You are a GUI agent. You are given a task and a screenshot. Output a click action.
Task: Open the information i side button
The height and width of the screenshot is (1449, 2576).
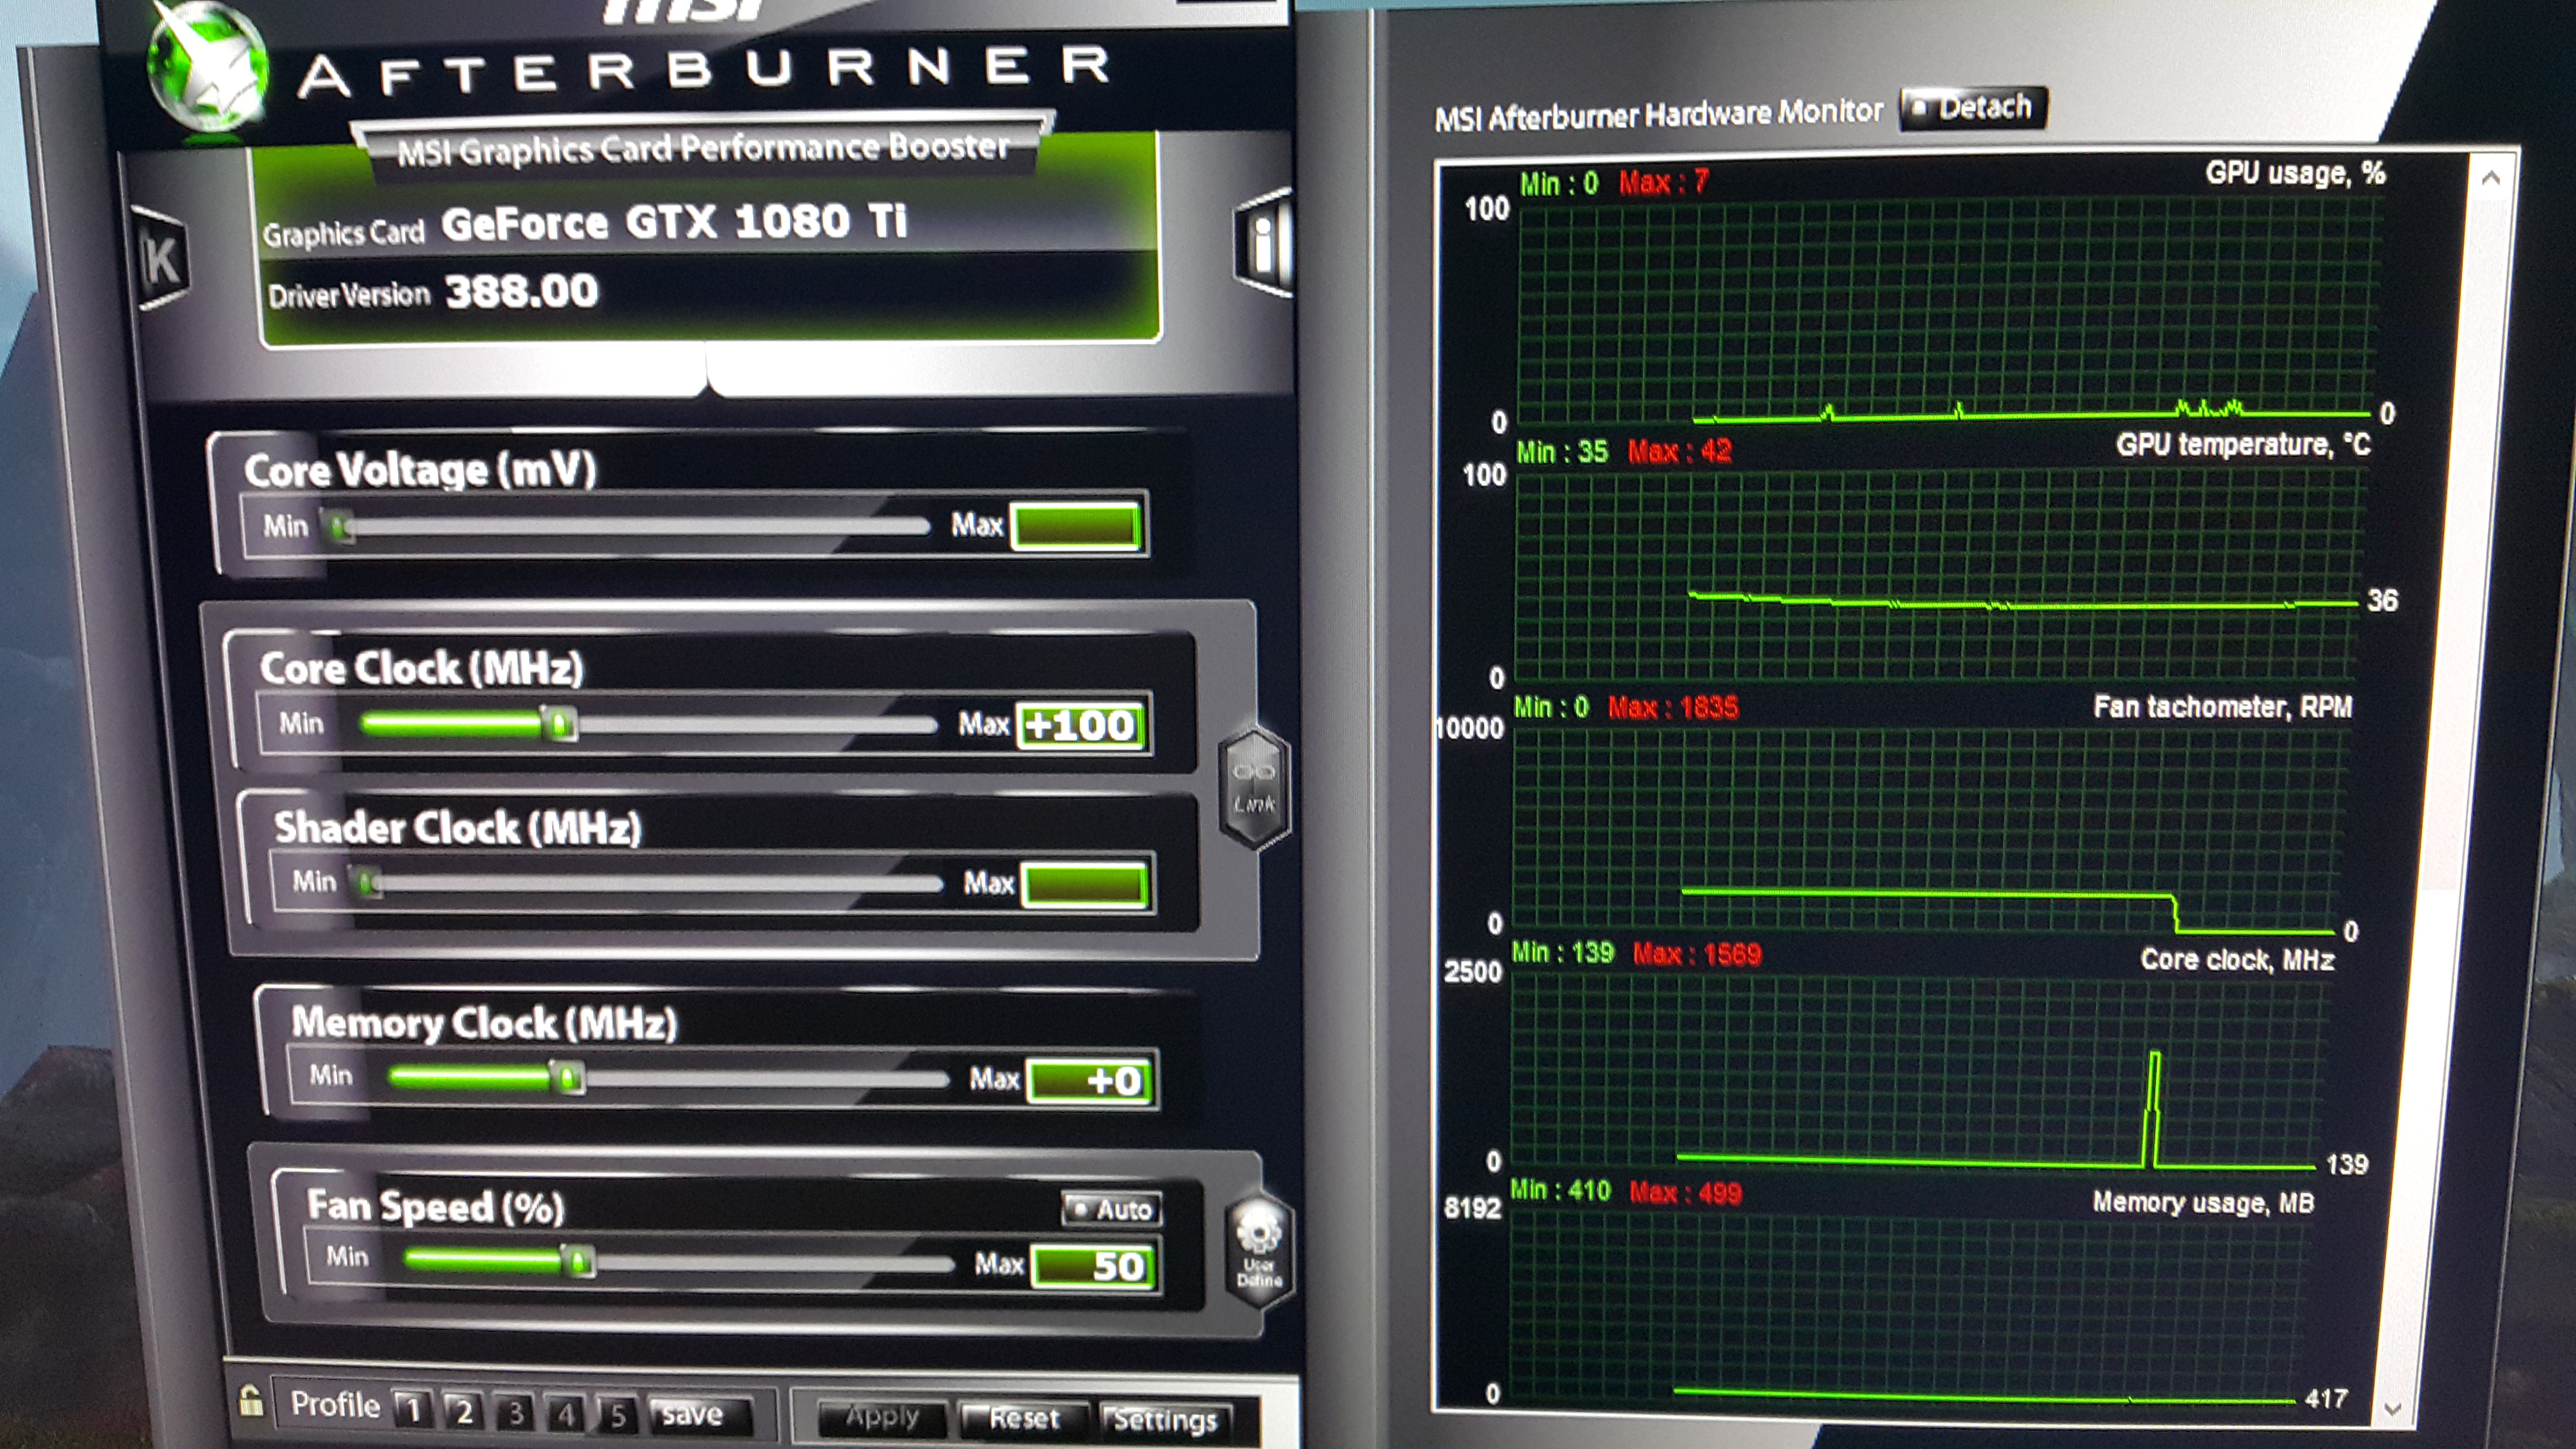1263,243
